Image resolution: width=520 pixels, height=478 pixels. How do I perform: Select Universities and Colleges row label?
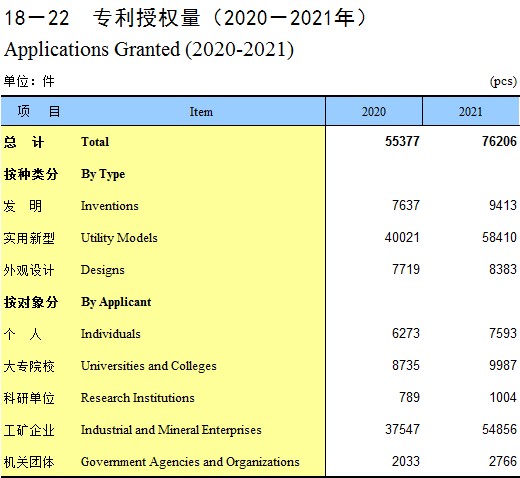(x=149, y=366)
